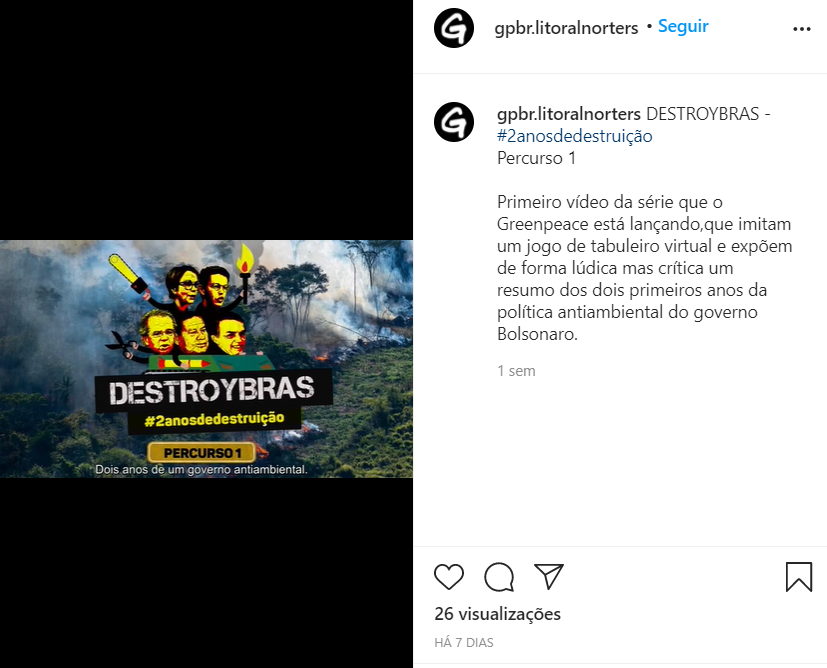Click the HÁ 7 DIAS date
This screenshot has width=827, height=668.
464,643
